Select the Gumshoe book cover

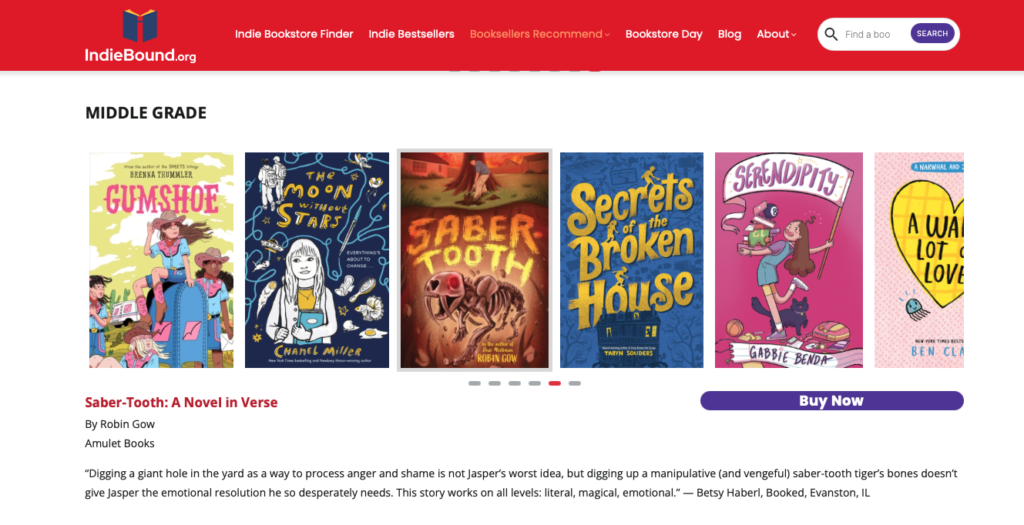tap(161, 260)
